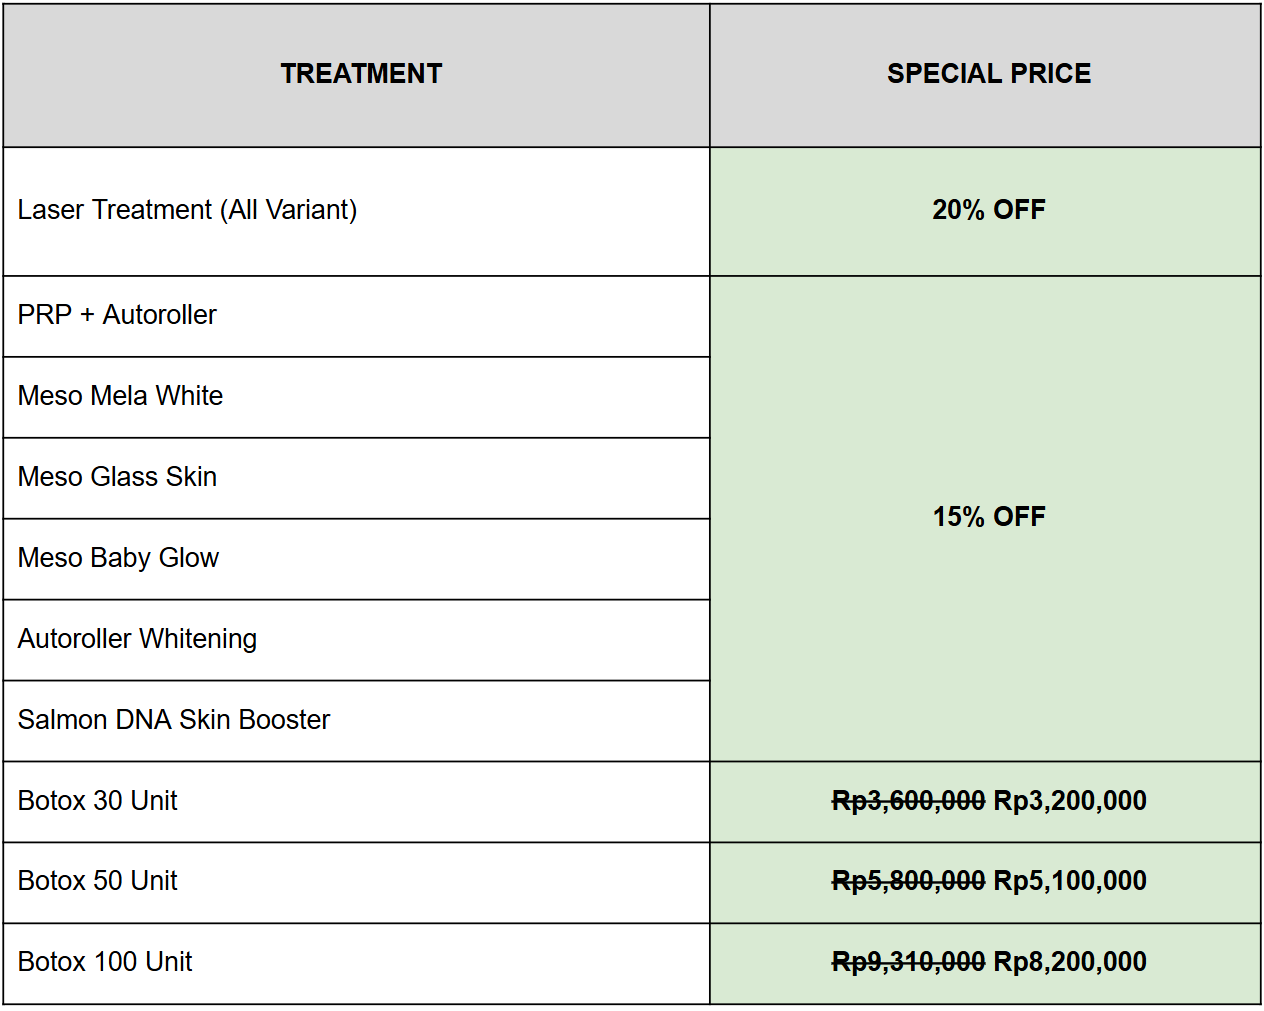Select the Rp5,100,000 discounted price

point(1070,881)
